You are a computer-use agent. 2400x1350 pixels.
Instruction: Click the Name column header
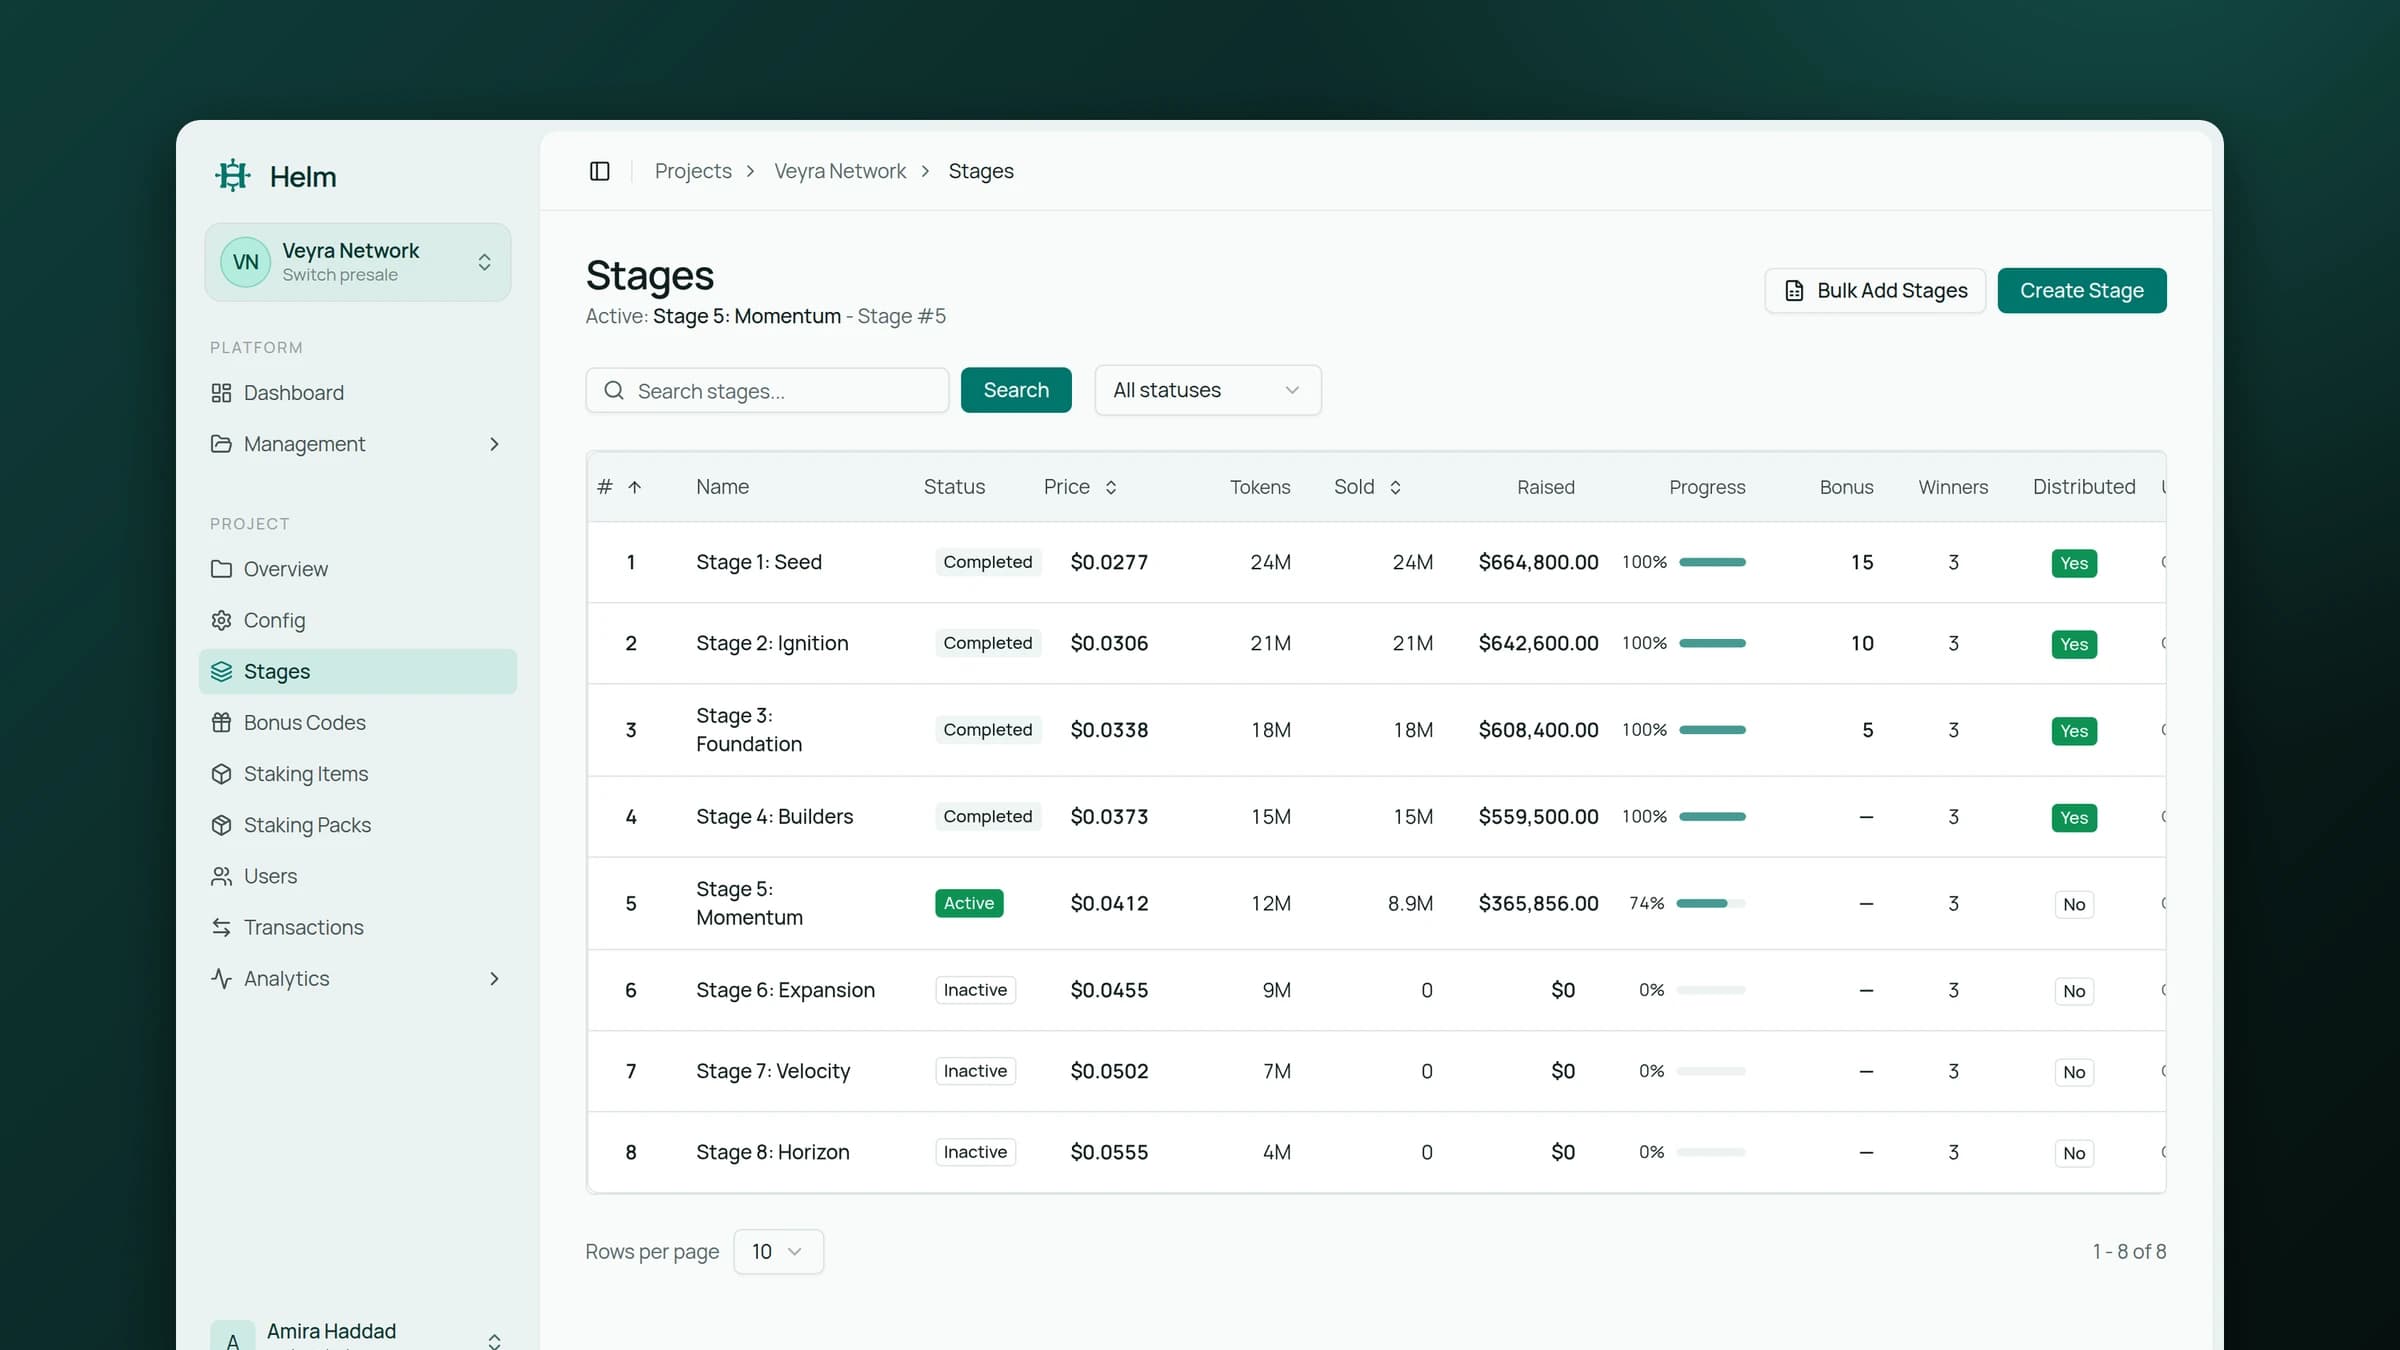[722, 487]
